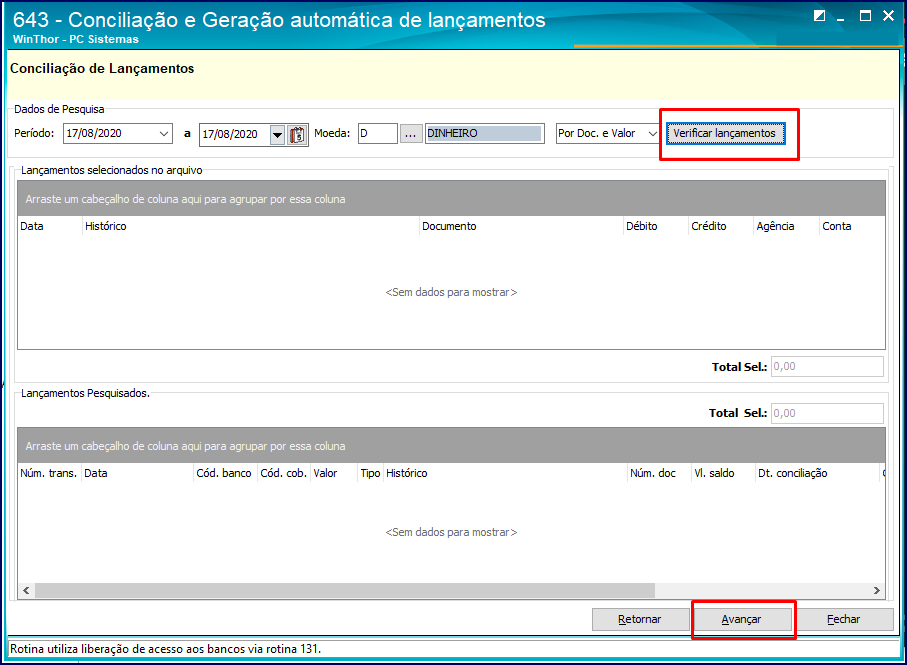Open the end date dropdown arrow
The height and width of the screenshot is (665, 907).
pyautogui.click(x=278, y=135)
